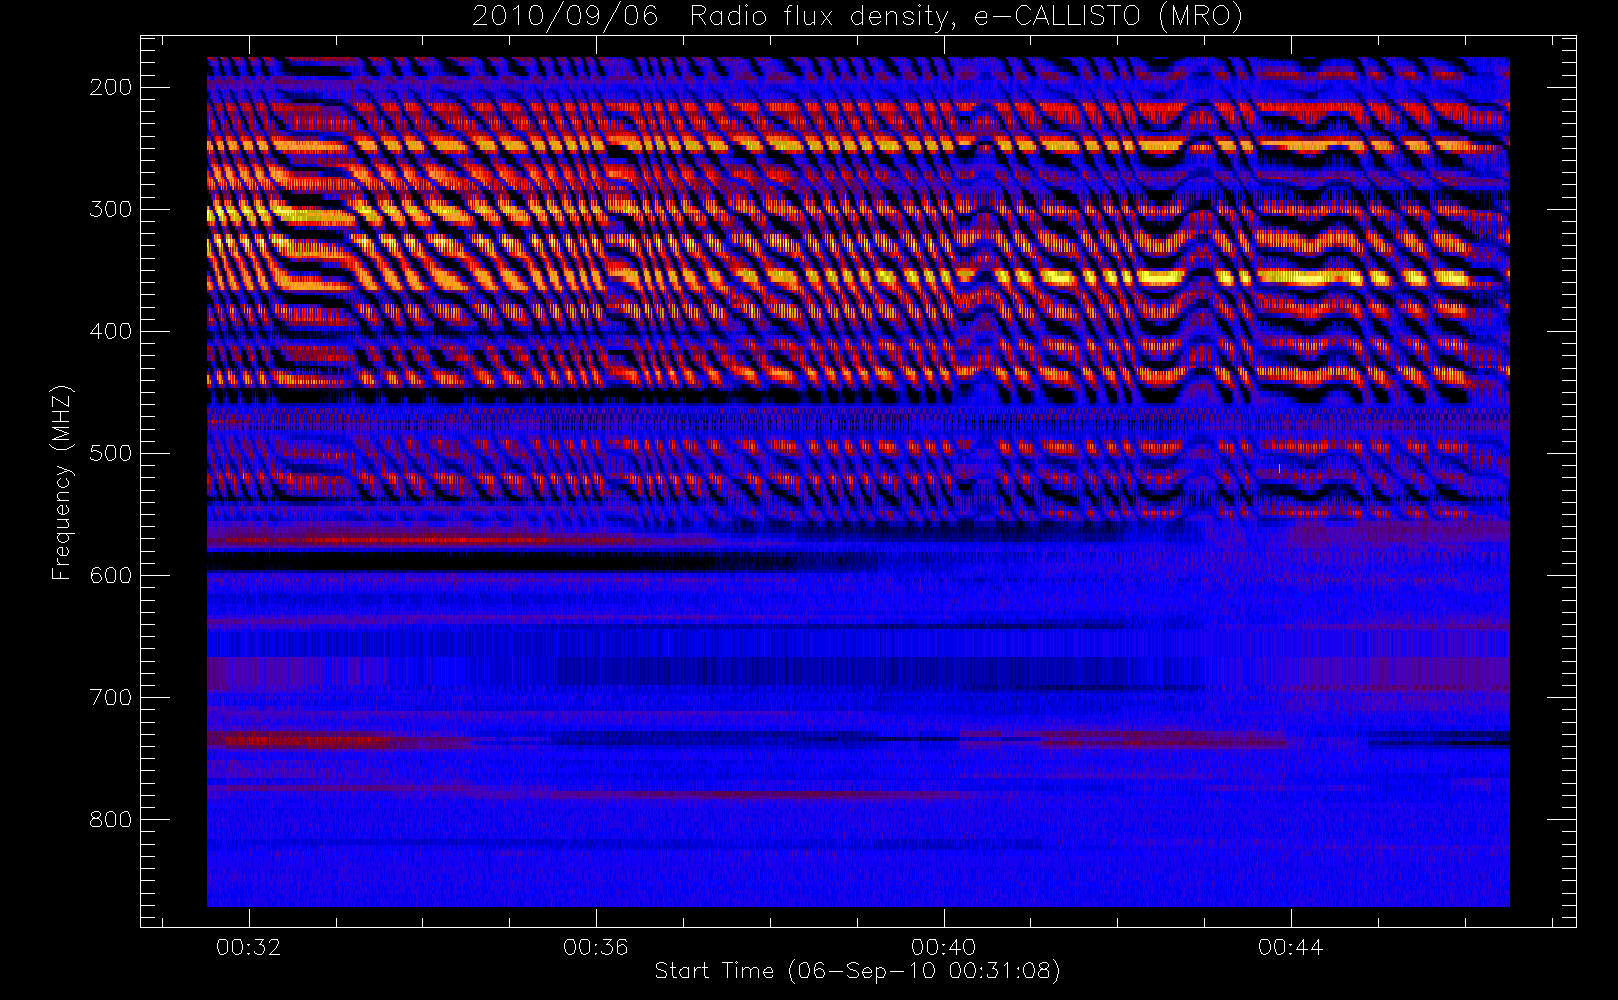Click the 00:32 time tick label

point(249,947)
